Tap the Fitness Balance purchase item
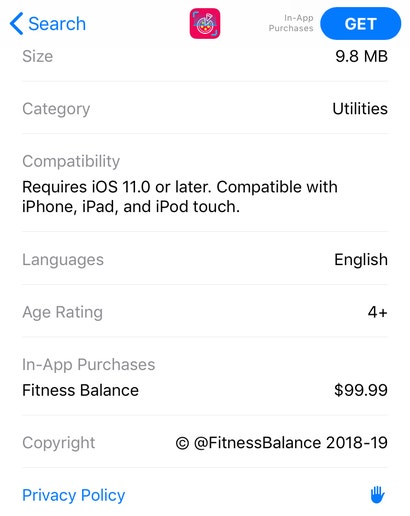This screenshot has height=516, width=410. pyautogui.click(x=80, y=390)
